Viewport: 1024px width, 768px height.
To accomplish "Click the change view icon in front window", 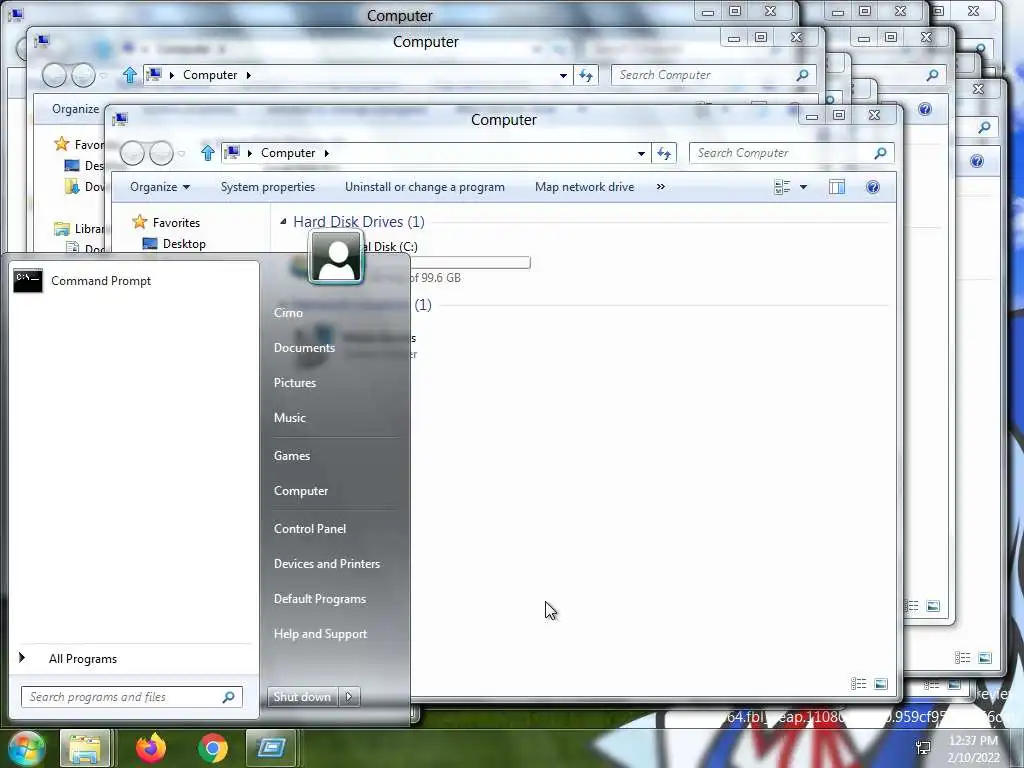I will 782,187.
